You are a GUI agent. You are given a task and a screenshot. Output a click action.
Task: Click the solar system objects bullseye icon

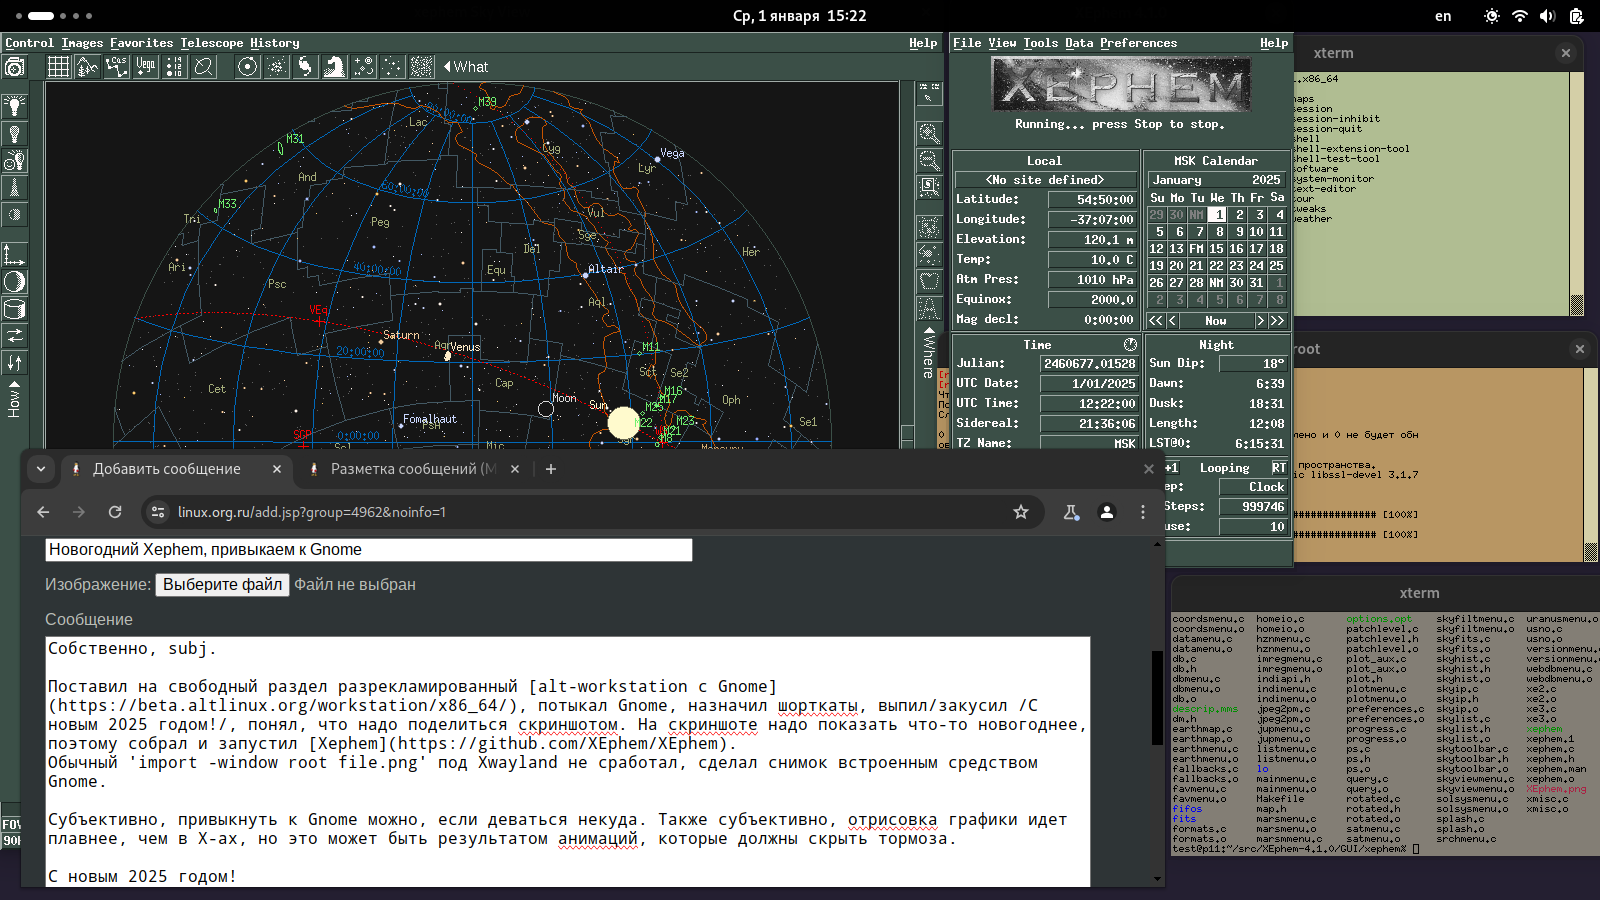click(x=248, y=67)
